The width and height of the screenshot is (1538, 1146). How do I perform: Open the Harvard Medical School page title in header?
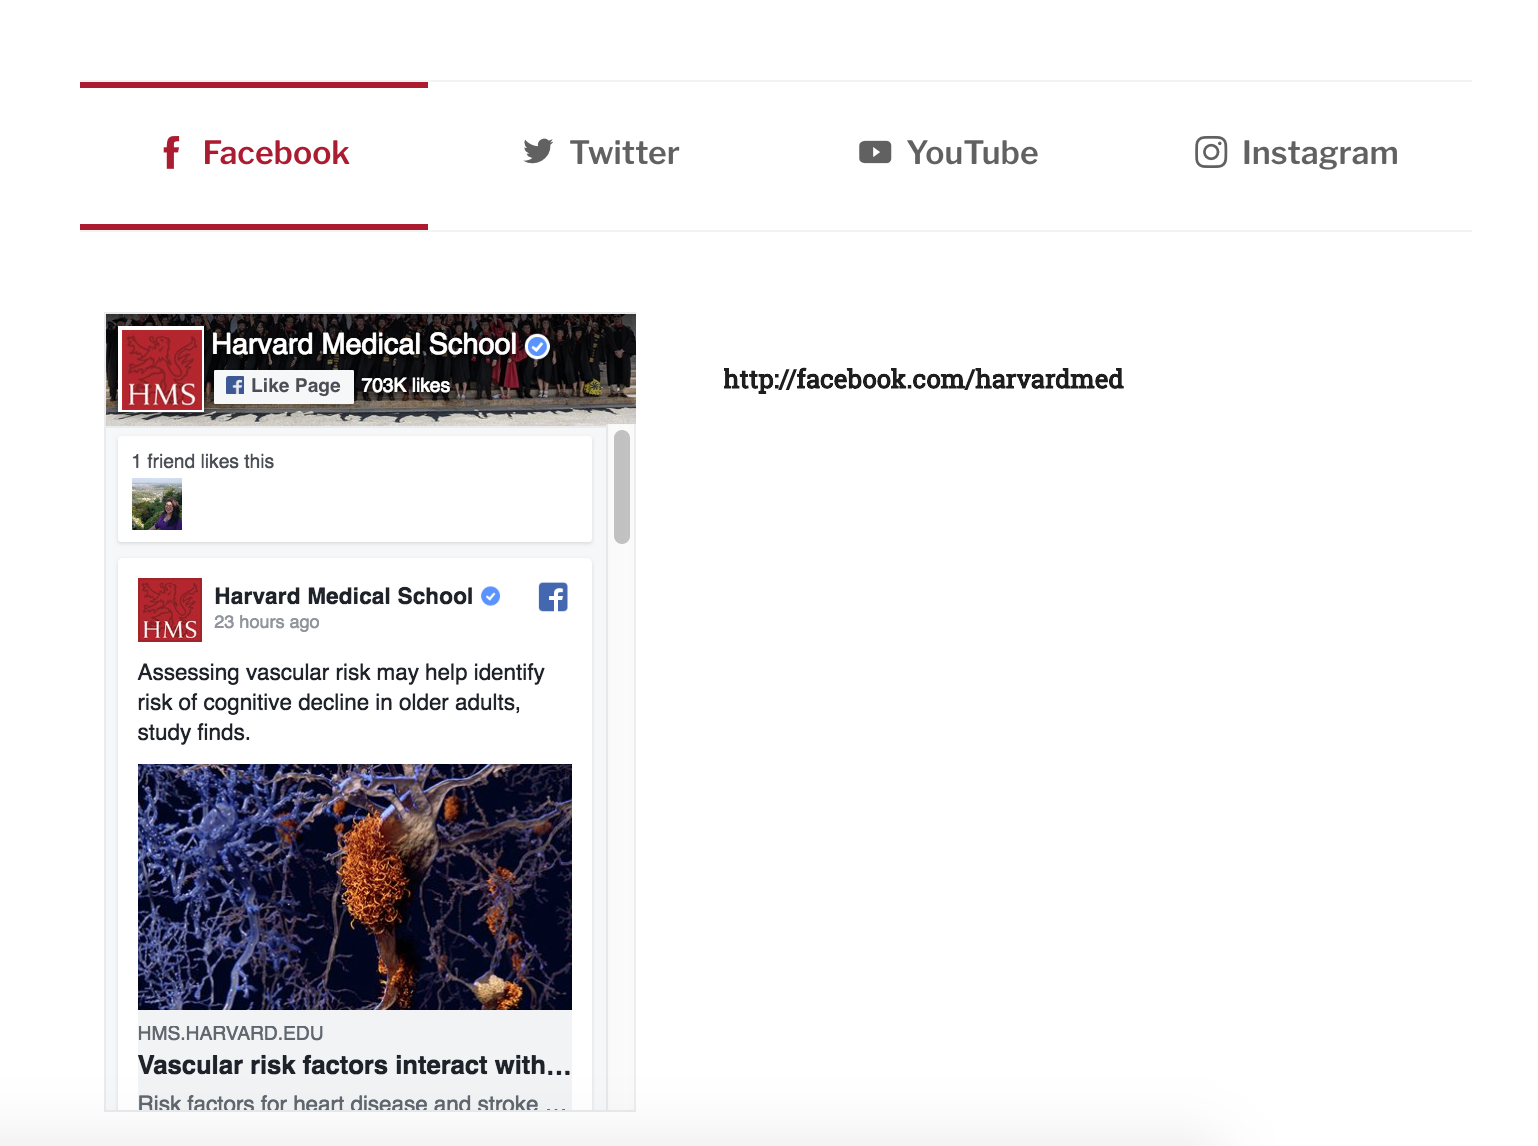click(x=364, y=344)
